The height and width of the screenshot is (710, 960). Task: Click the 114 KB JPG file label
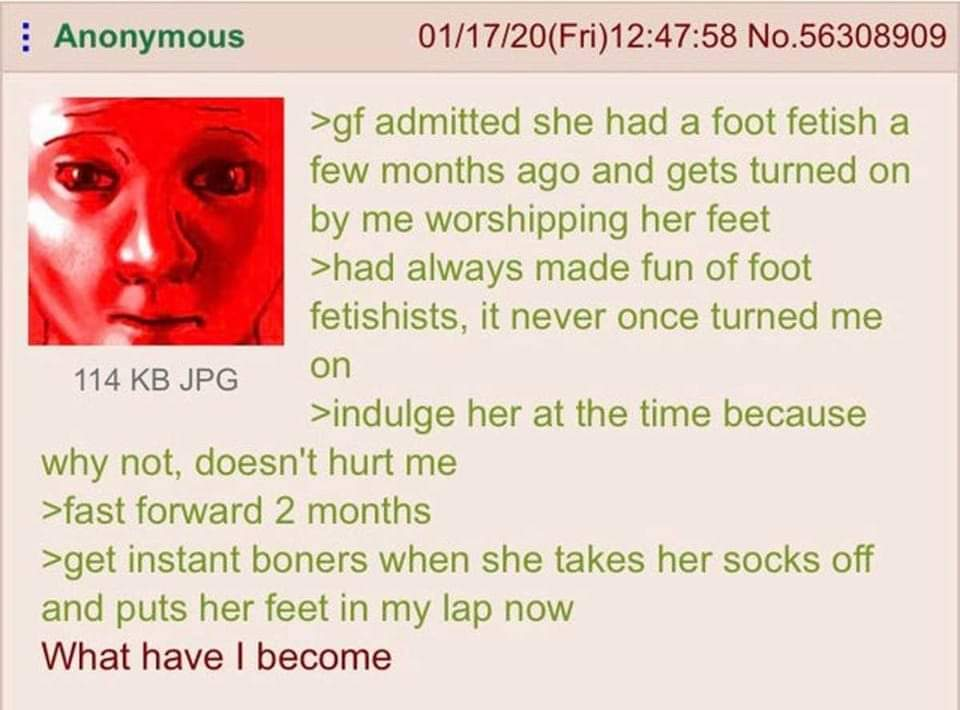point(156,379)
